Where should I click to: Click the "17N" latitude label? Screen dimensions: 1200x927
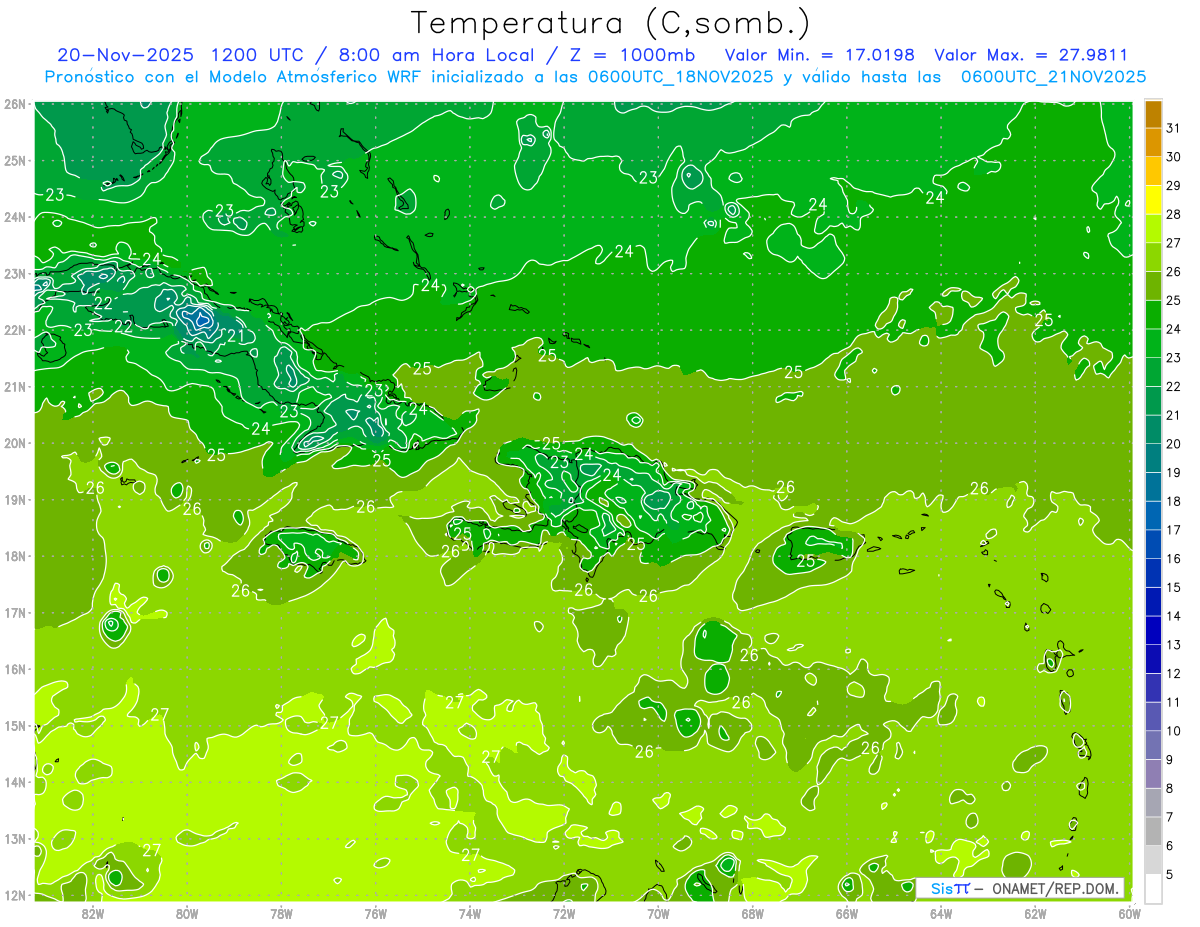click(x=15, y=613)
